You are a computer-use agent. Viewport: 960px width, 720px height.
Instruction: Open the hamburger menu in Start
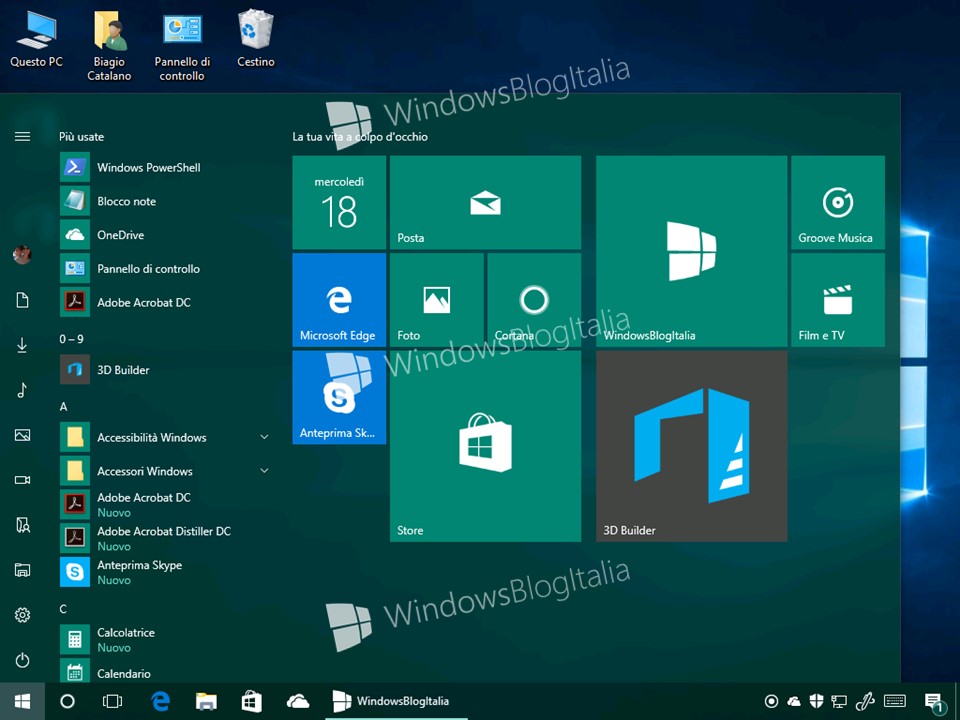tap(22, 136)
